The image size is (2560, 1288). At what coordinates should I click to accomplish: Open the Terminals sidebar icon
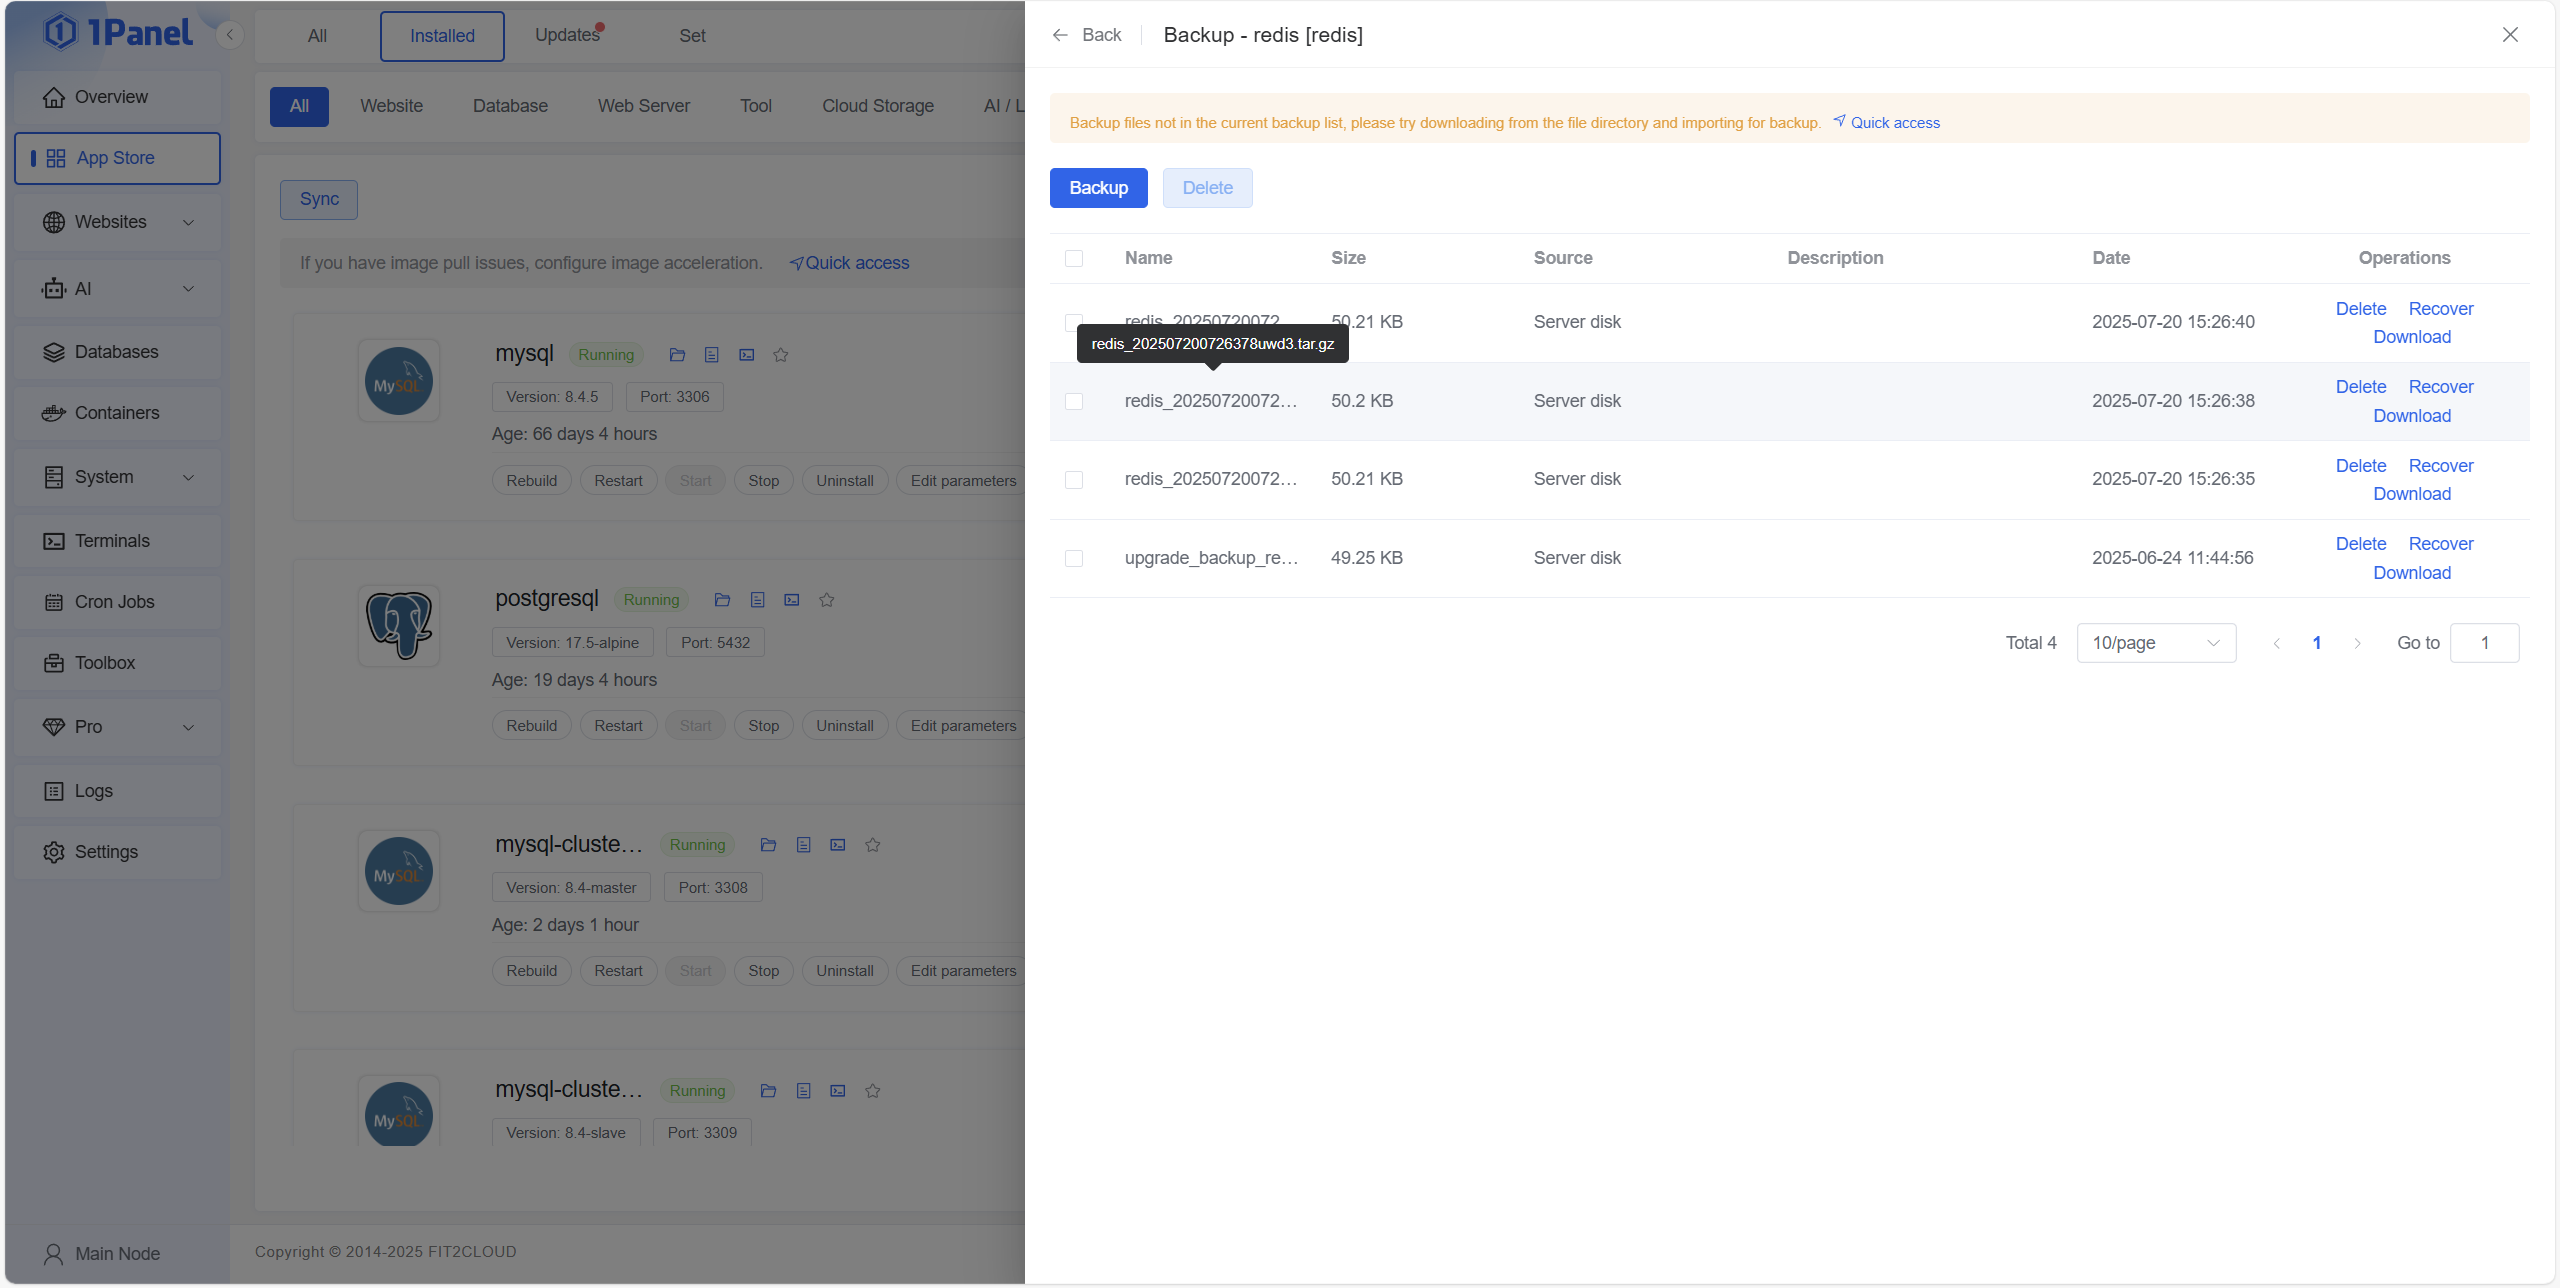point(54,541)
